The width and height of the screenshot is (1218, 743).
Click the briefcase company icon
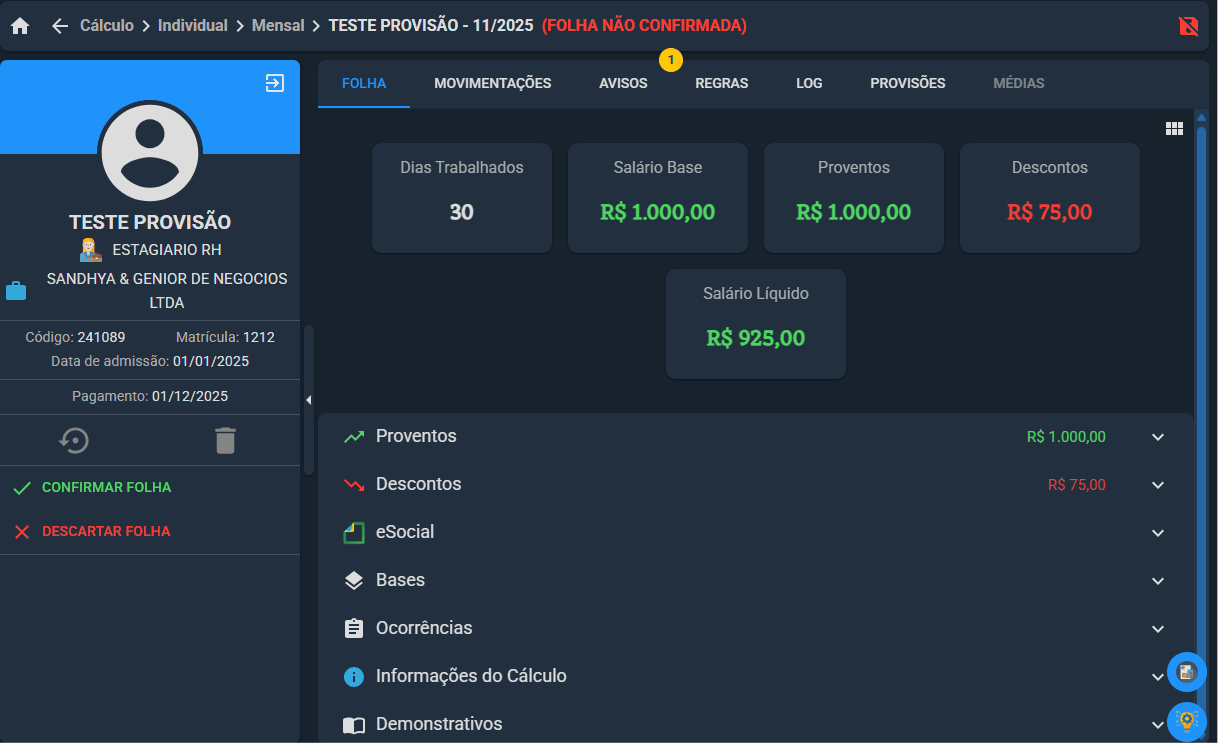(16, 291)
